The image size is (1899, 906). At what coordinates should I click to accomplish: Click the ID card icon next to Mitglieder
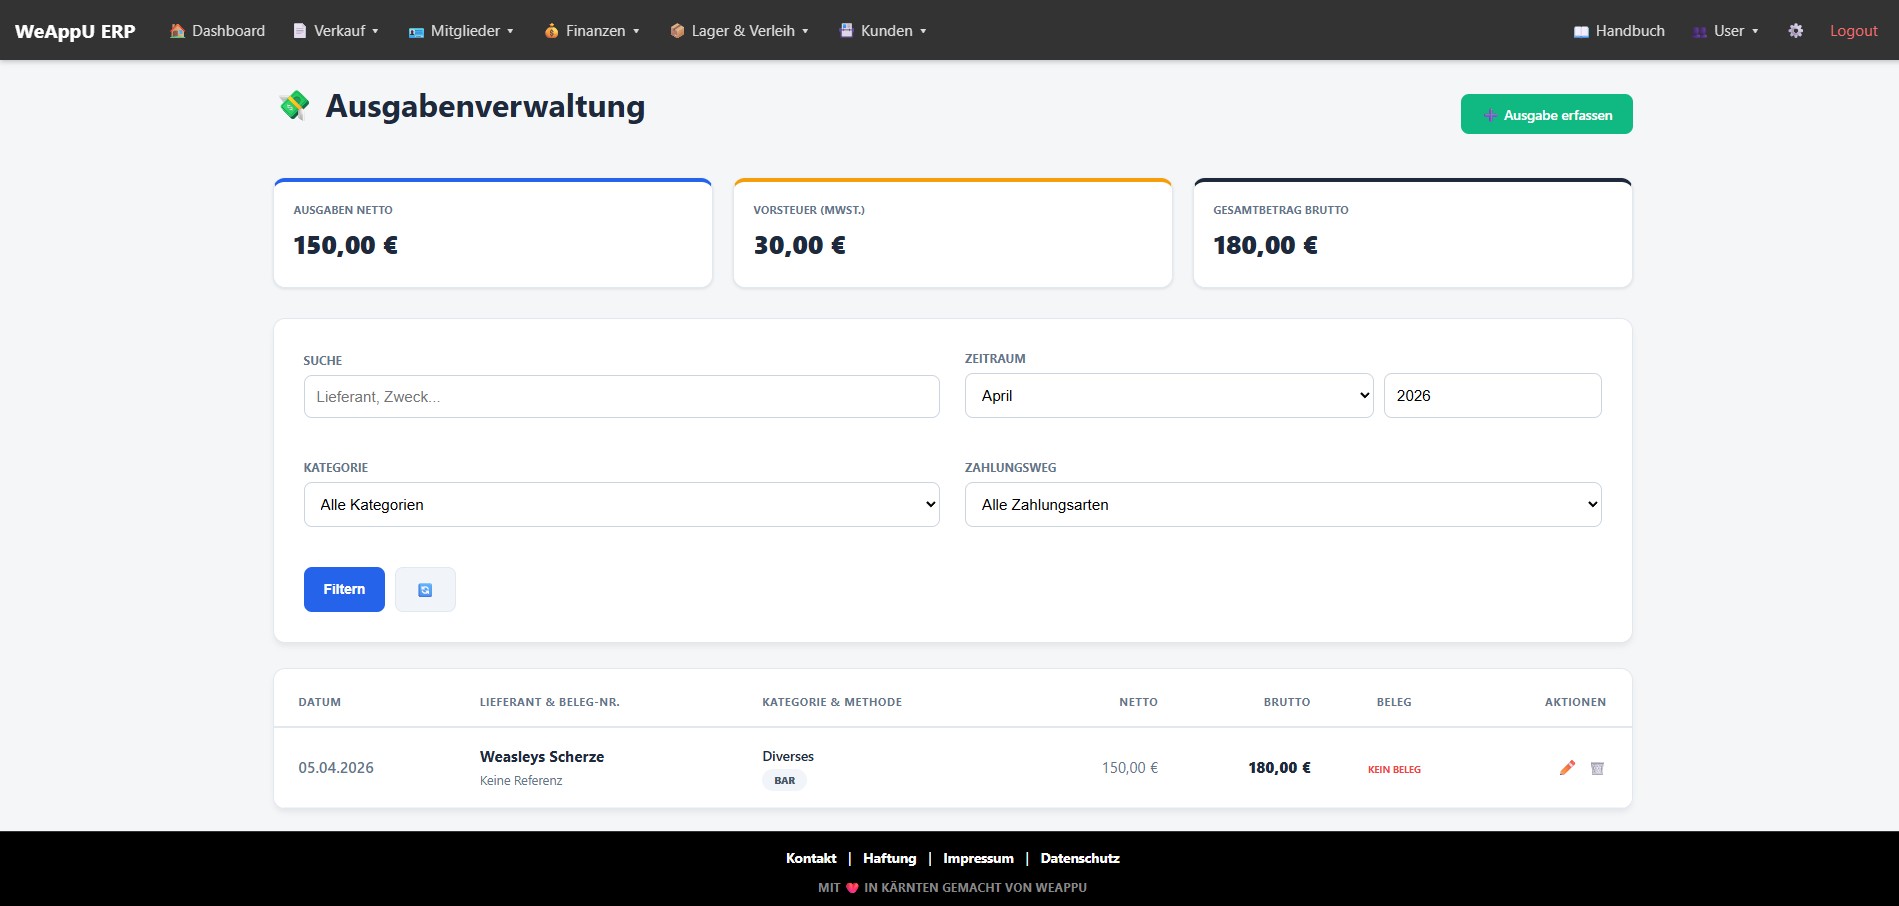416,32
